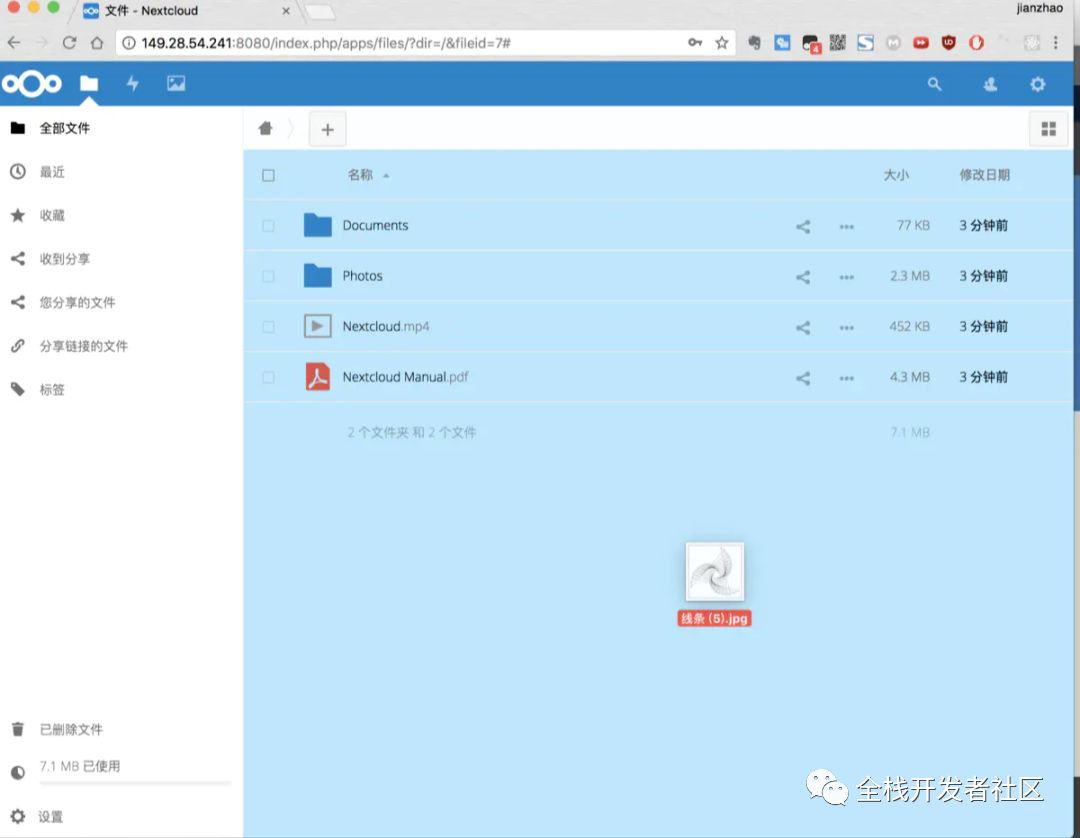Go to home folder breadcrumb icon
The width and height of the screenshot is (1080, 838).
pos(265,128)
